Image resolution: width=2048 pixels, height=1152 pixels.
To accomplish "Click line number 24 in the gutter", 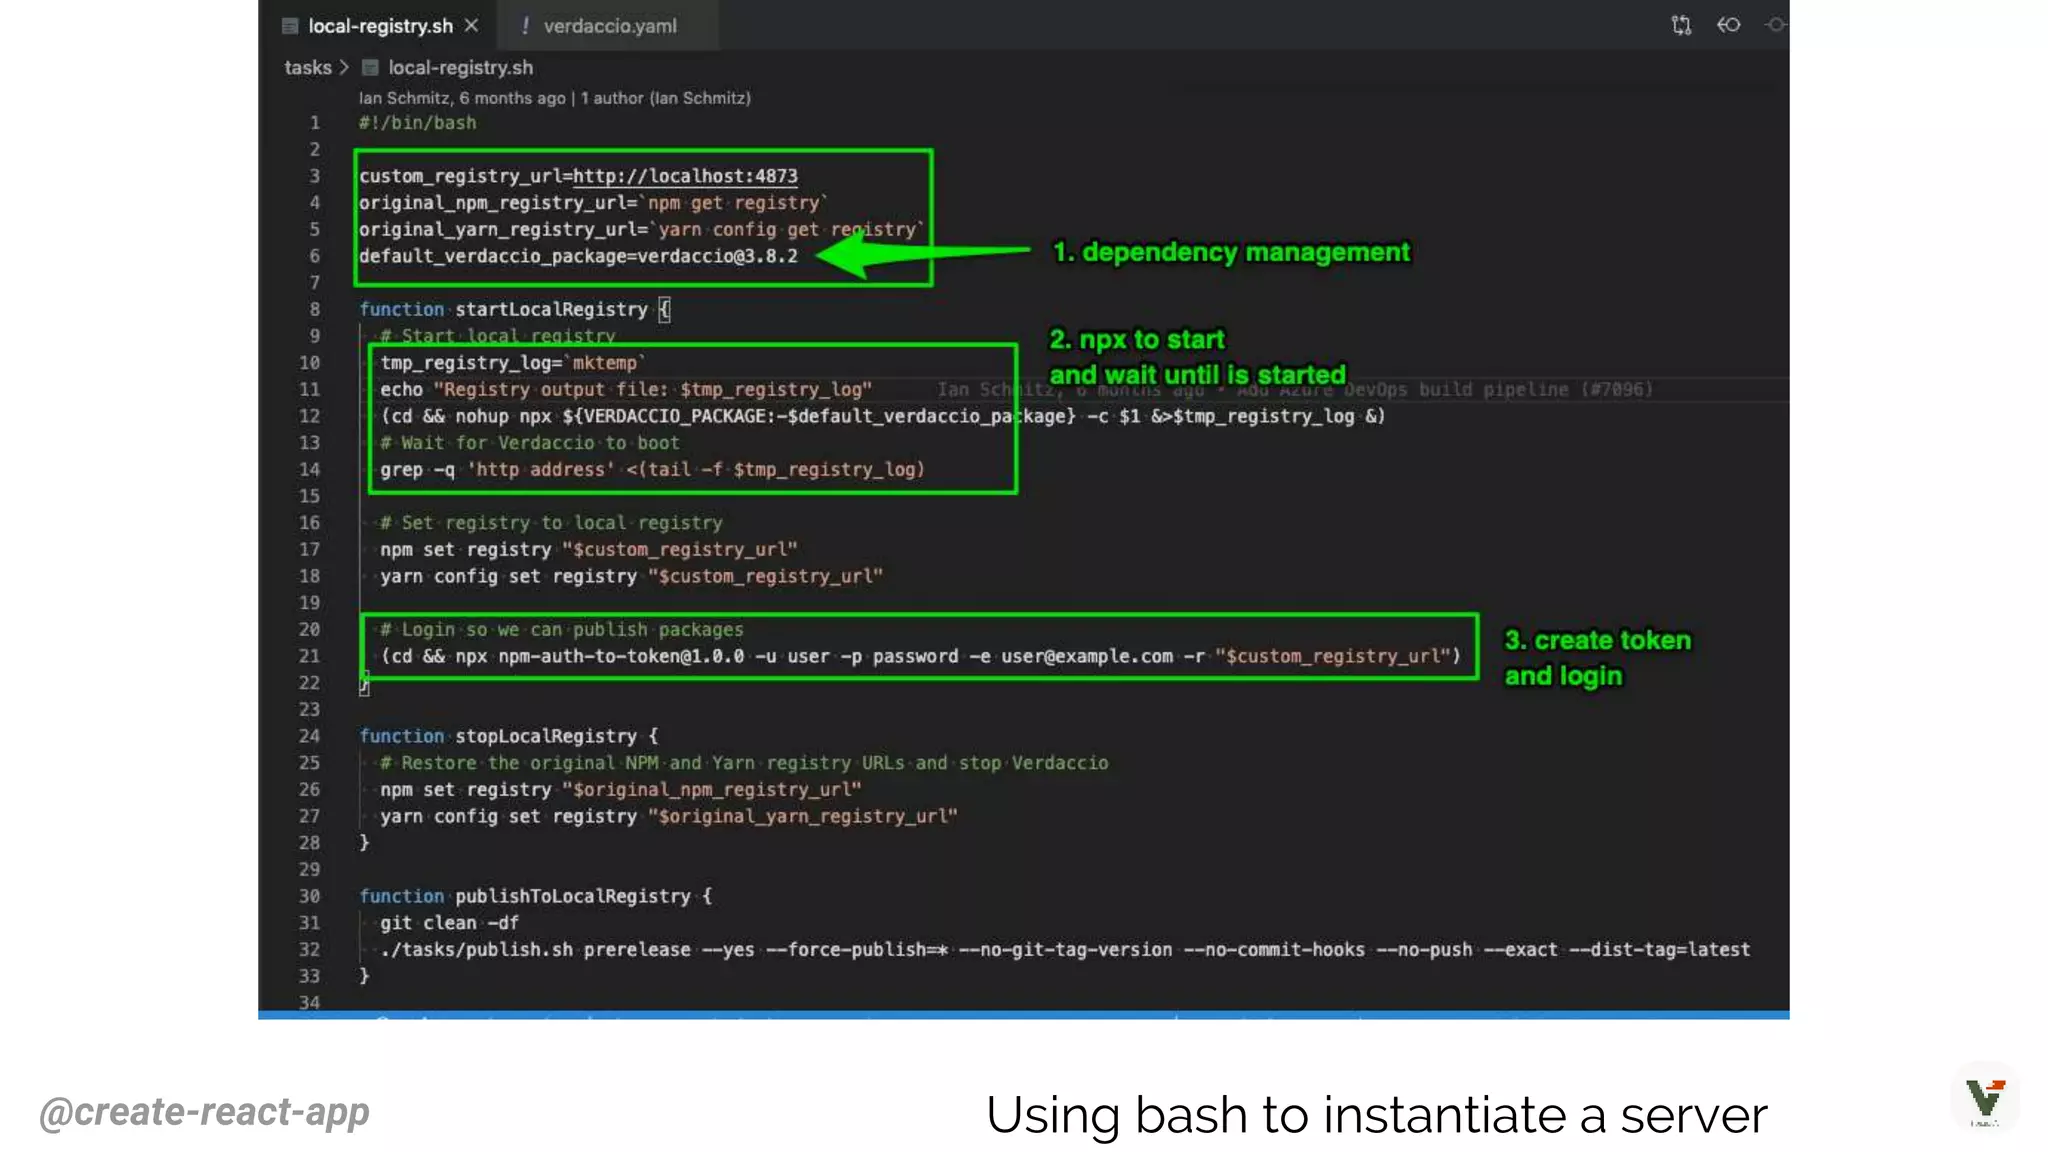I will [309, 737].
